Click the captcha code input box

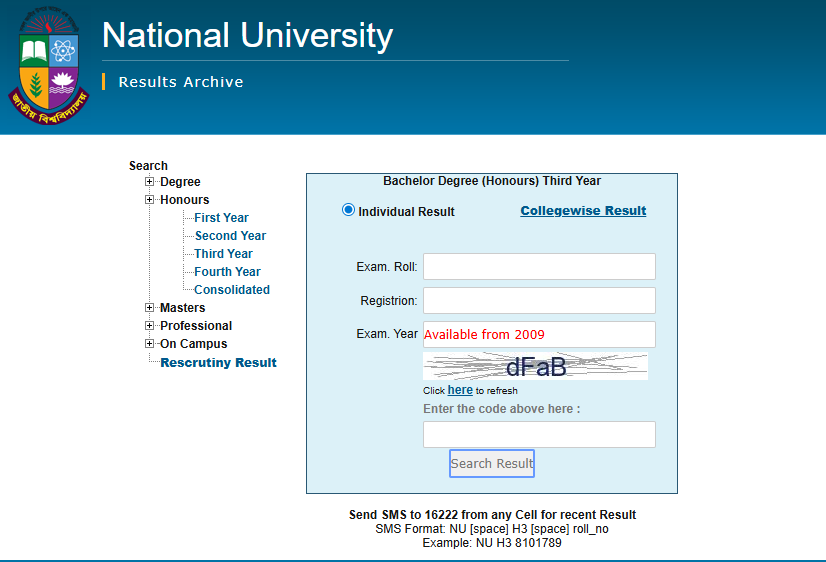(x=539, y=434)
